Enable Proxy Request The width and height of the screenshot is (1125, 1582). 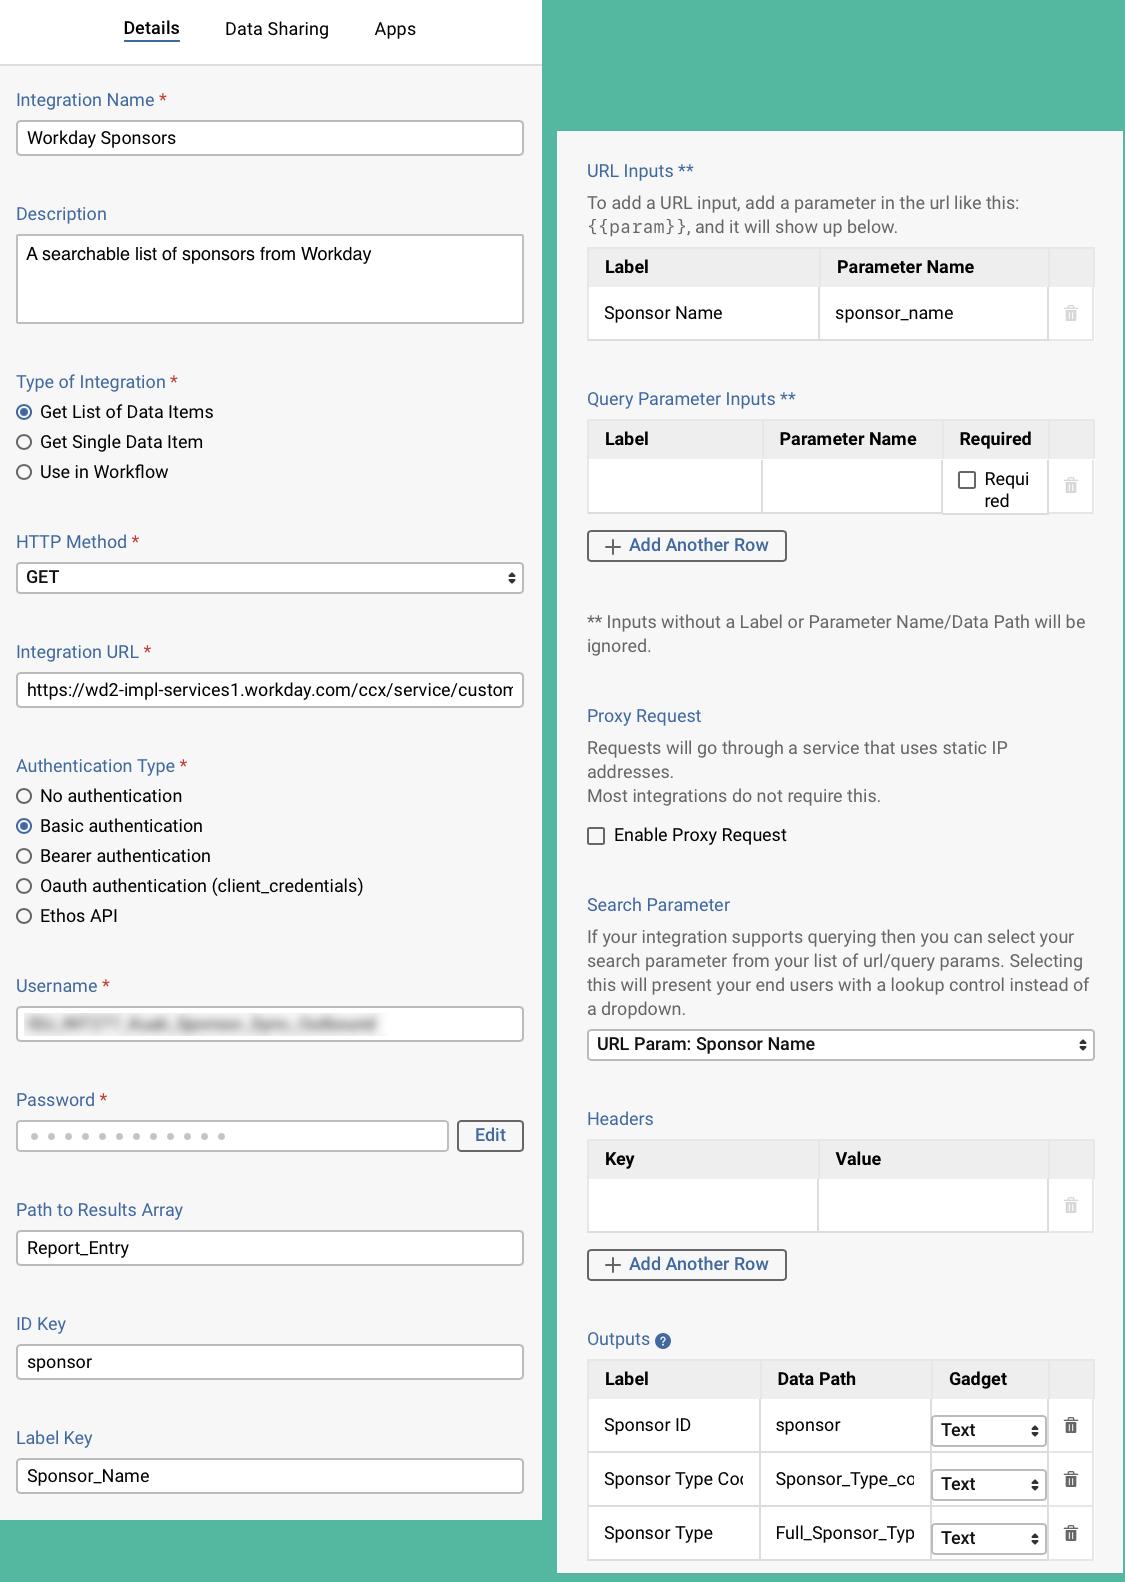coord(596,835)
